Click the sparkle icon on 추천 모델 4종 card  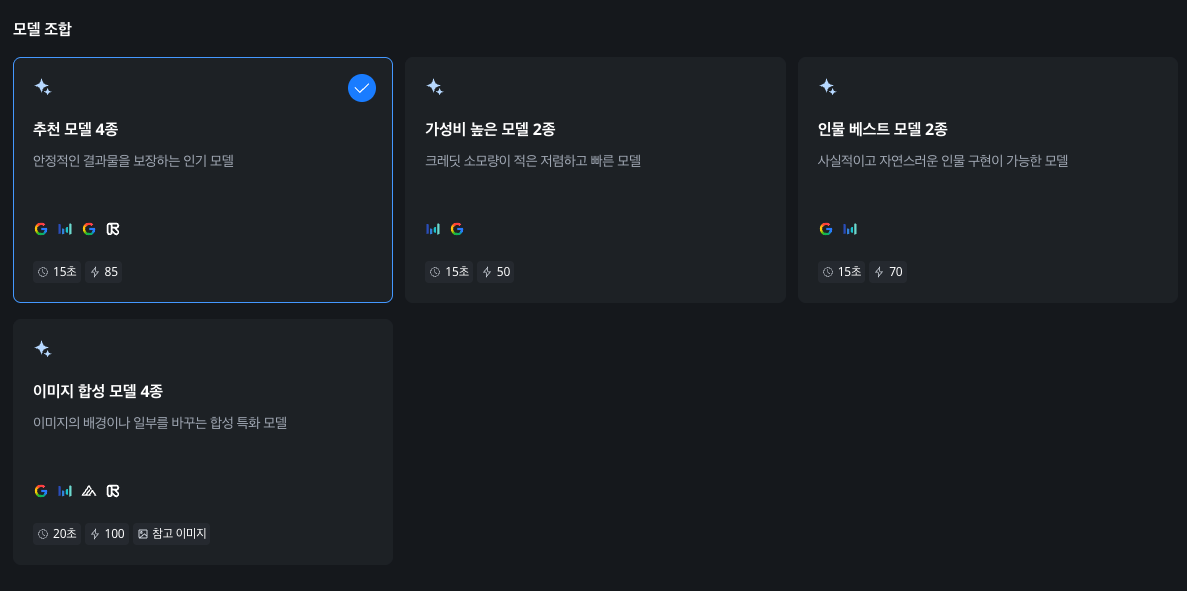point(42,87)
